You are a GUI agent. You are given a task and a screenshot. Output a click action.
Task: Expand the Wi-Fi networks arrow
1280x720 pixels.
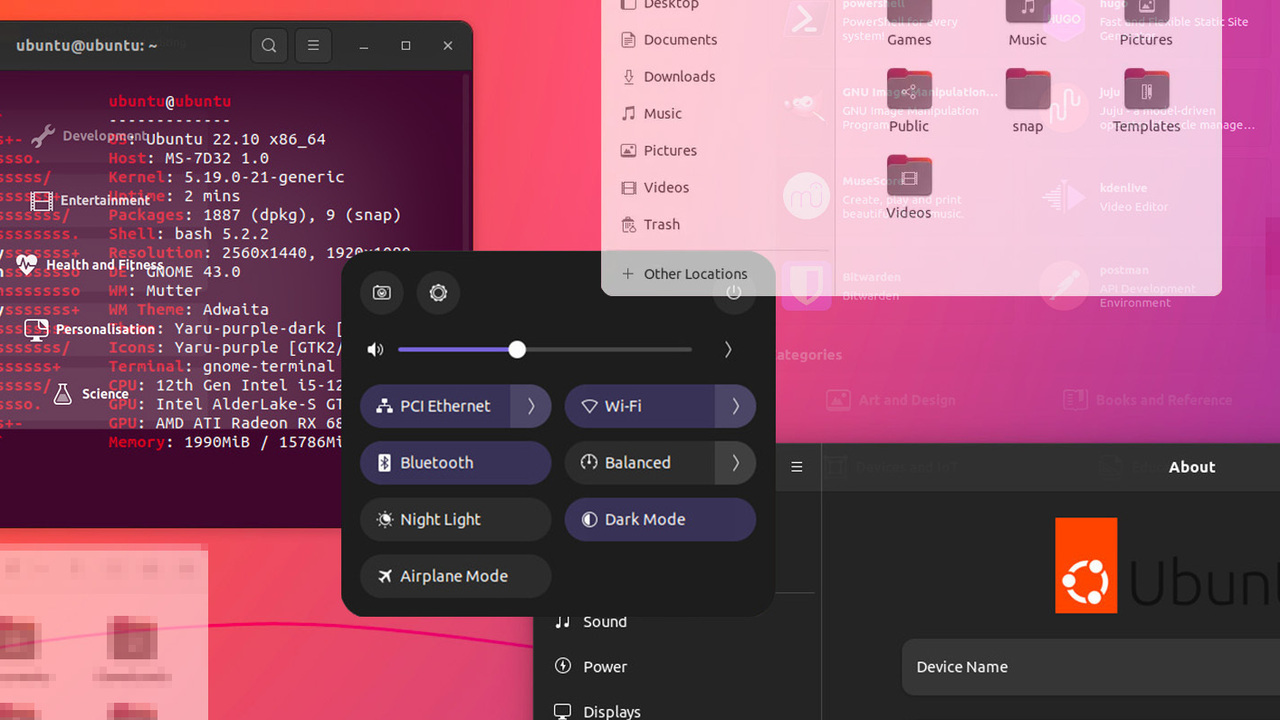pos(736,406)
